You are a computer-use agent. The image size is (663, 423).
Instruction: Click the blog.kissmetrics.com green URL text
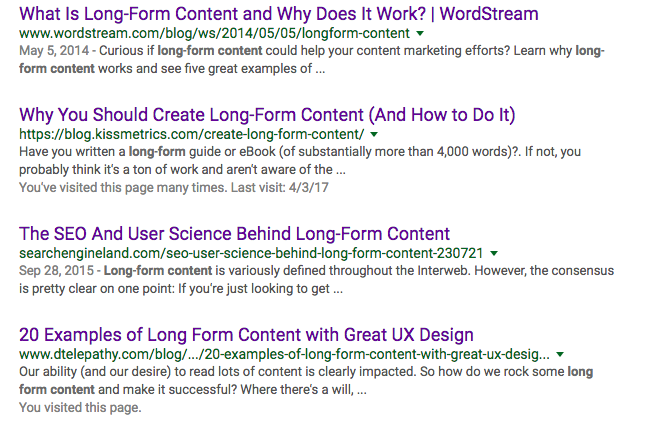[x=192, y=135]
